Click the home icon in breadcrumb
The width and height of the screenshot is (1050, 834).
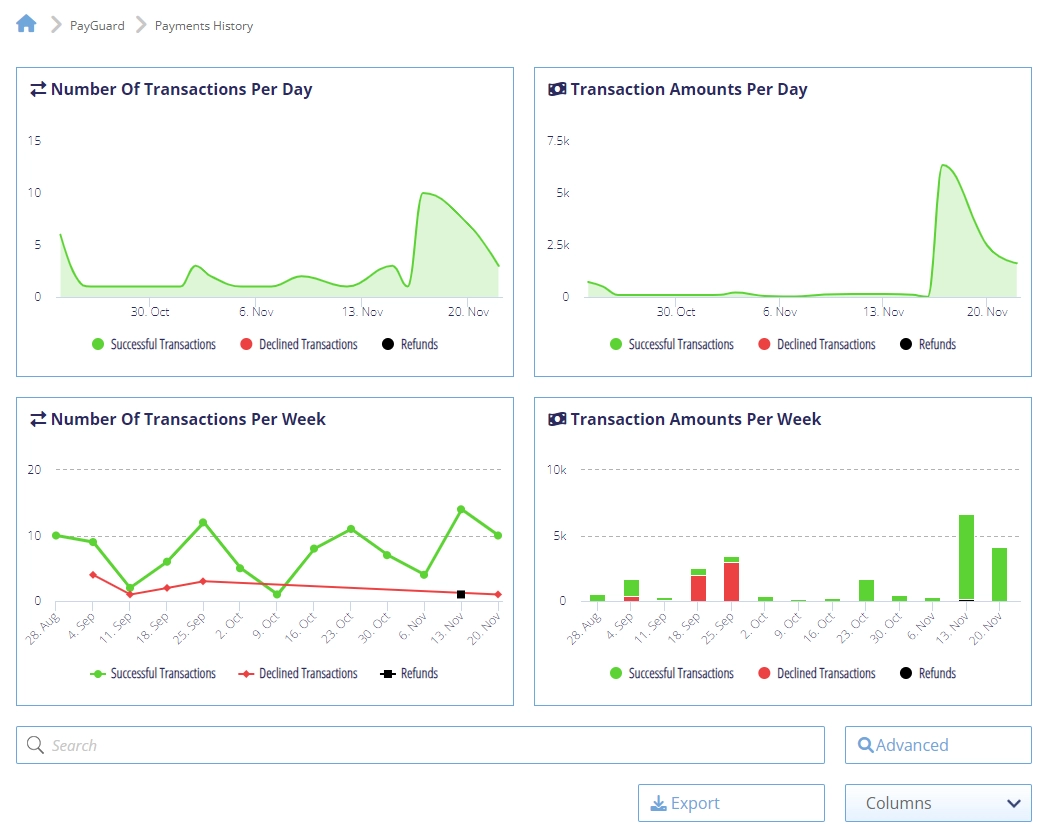(26, 24)
